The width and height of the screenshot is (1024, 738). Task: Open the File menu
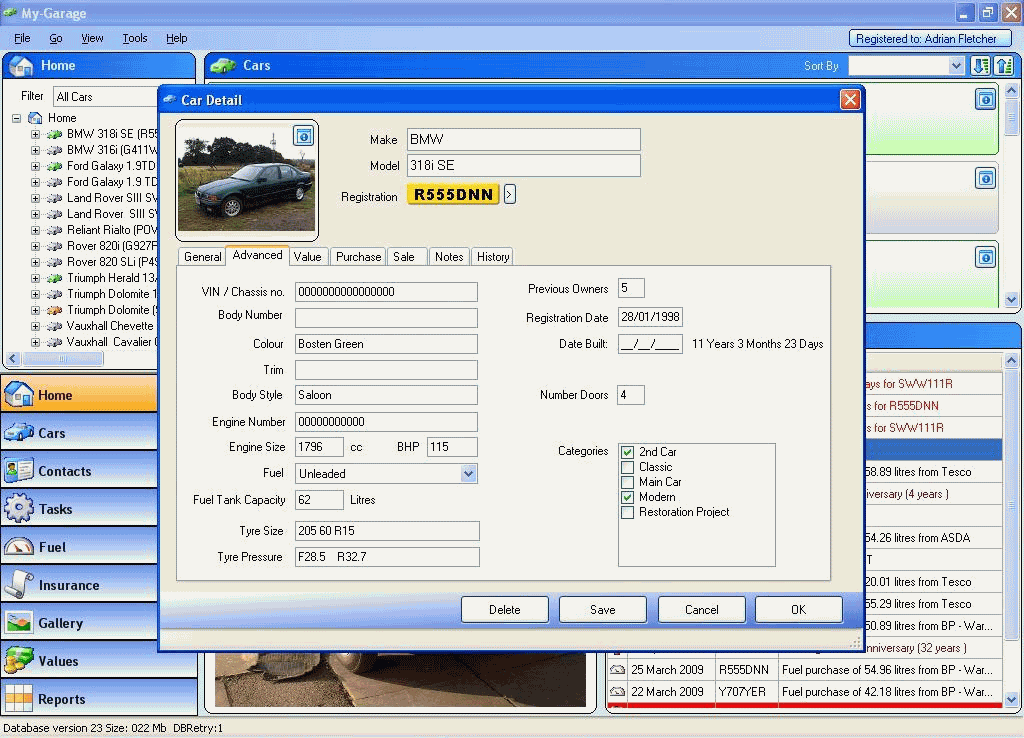[x=22, y=38]
